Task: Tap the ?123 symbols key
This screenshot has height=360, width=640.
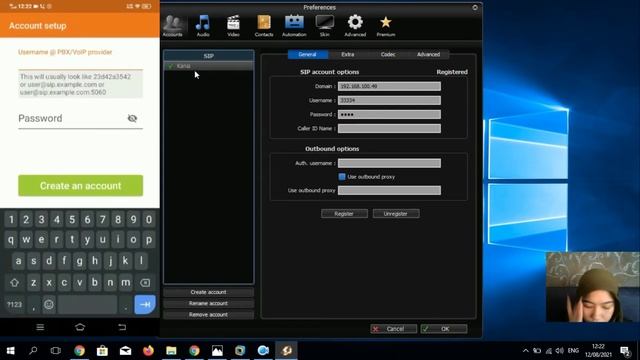Action: (x=14, y=304)
